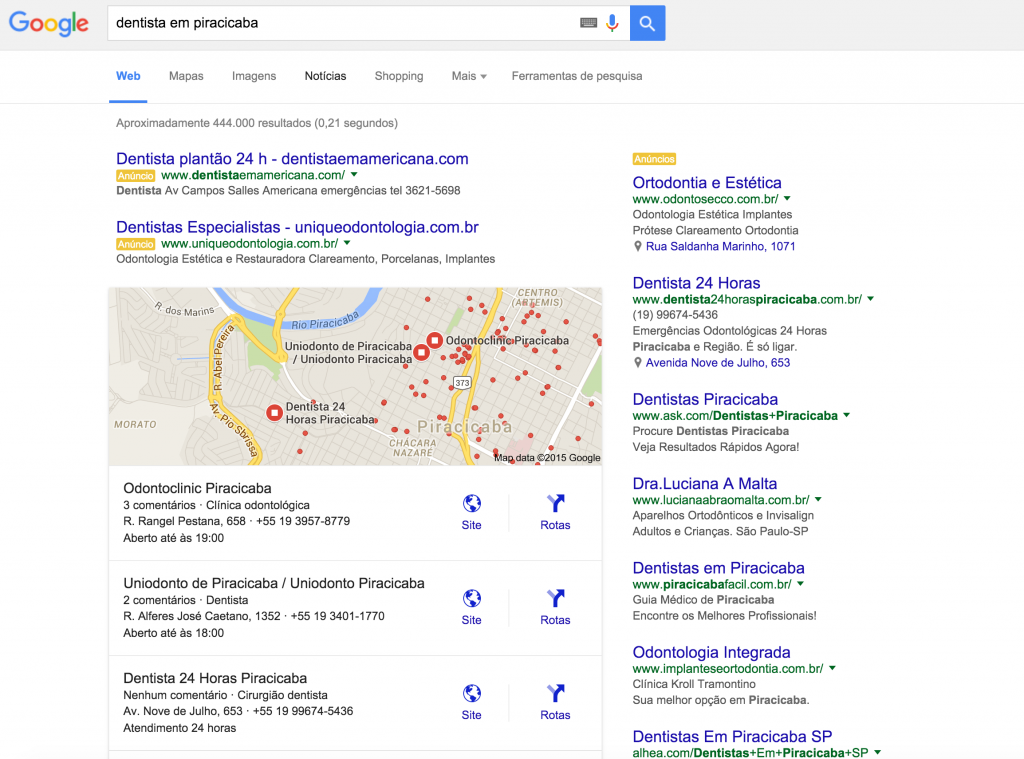Open Dentistas Especialistas ad link

click(x=297, y=227)
